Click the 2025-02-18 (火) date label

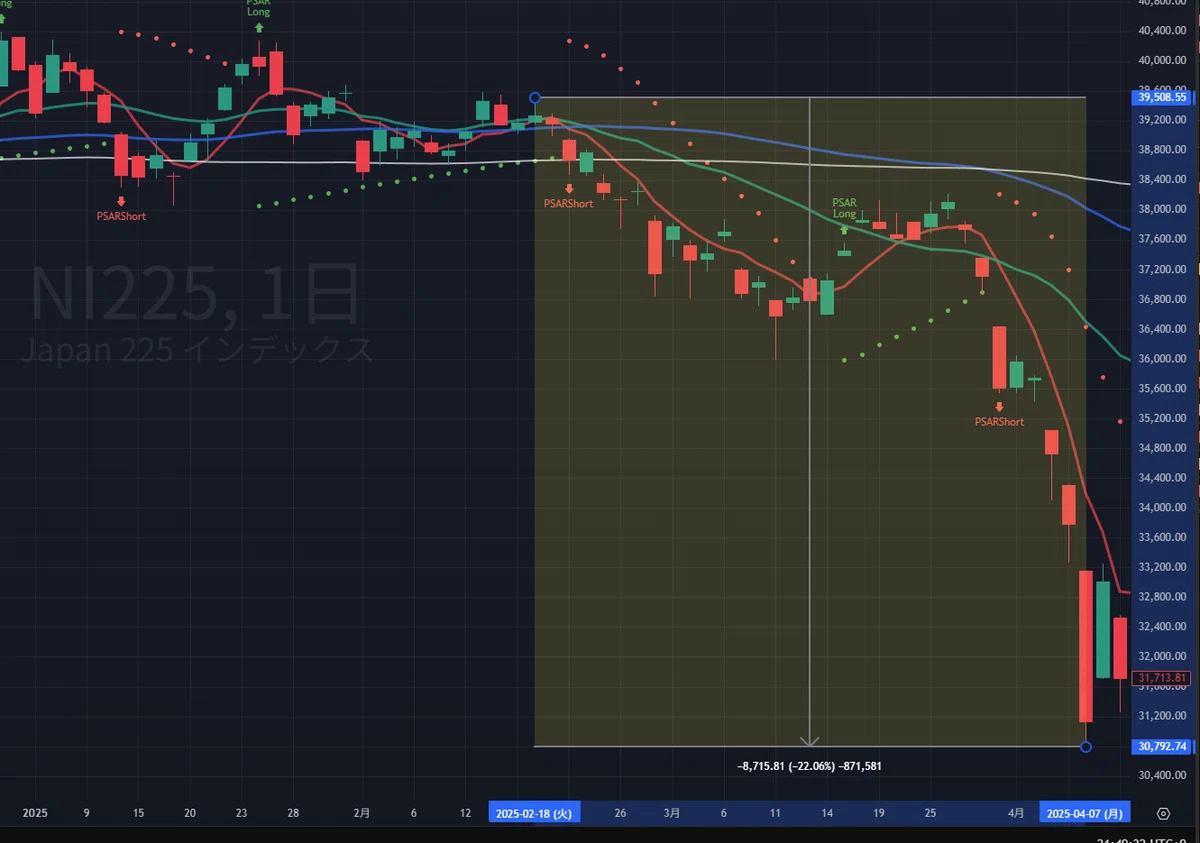(534, 813)
